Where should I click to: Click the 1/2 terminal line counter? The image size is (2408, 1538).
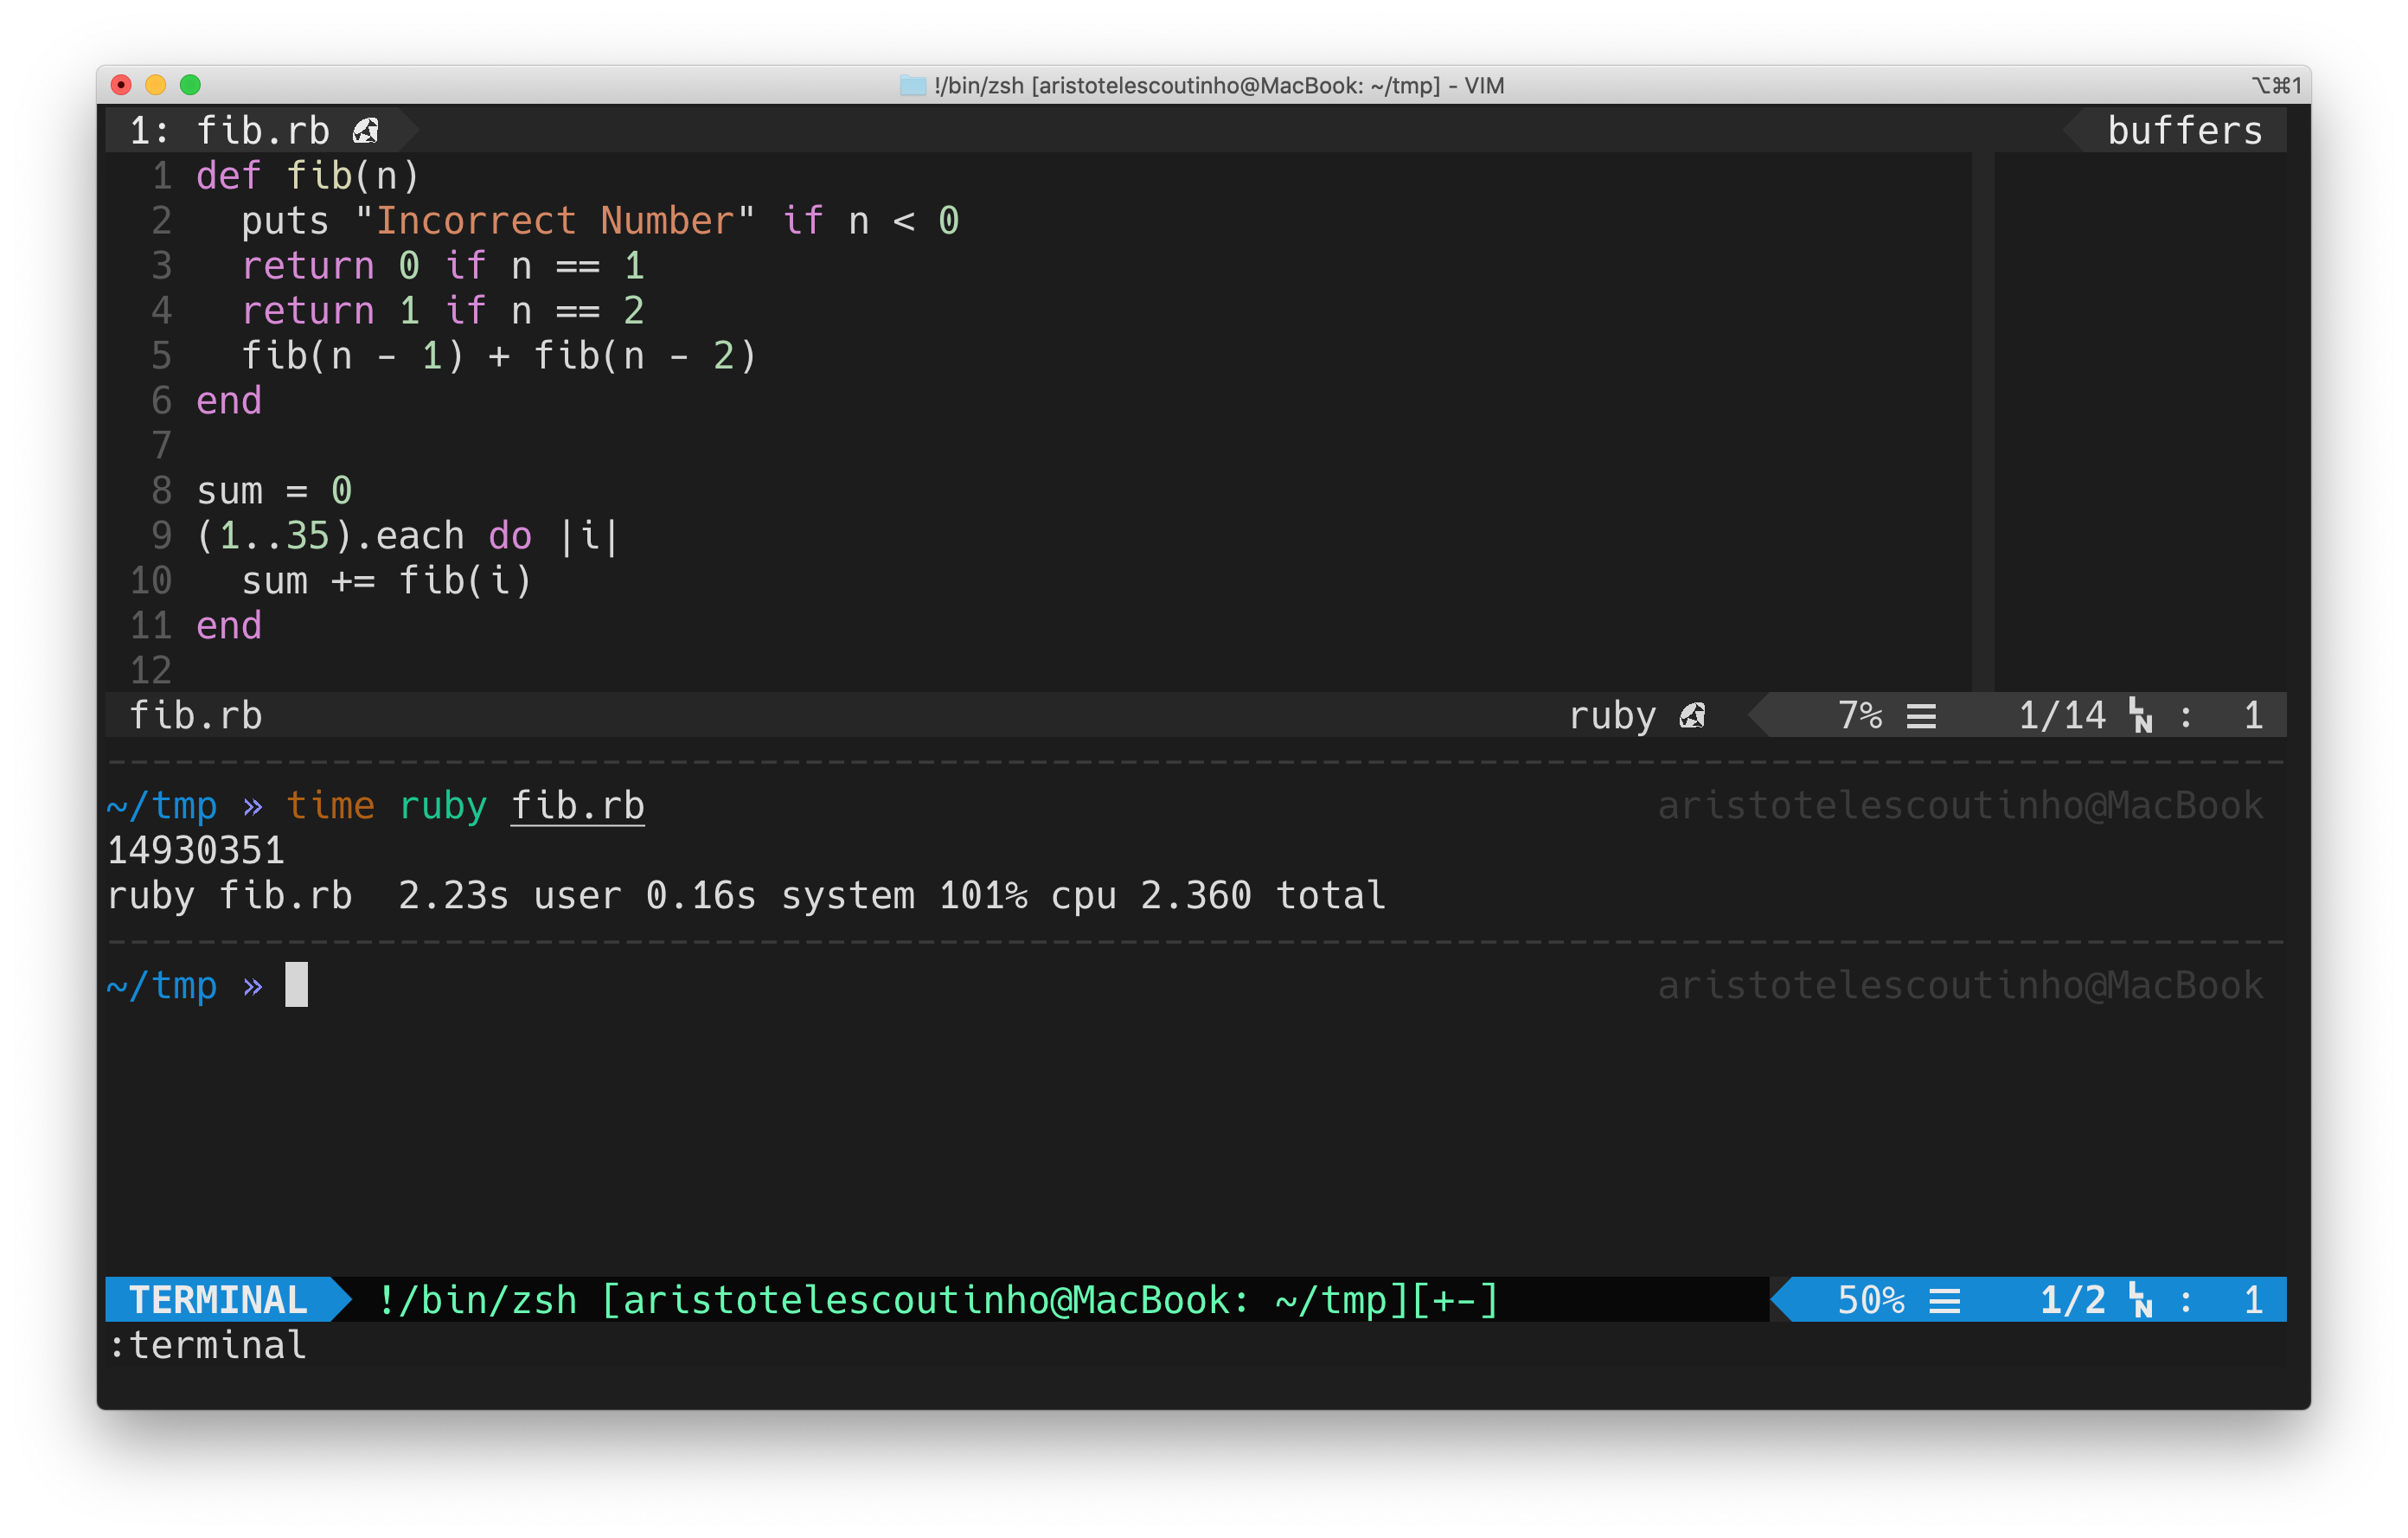pos(2073,1301)
